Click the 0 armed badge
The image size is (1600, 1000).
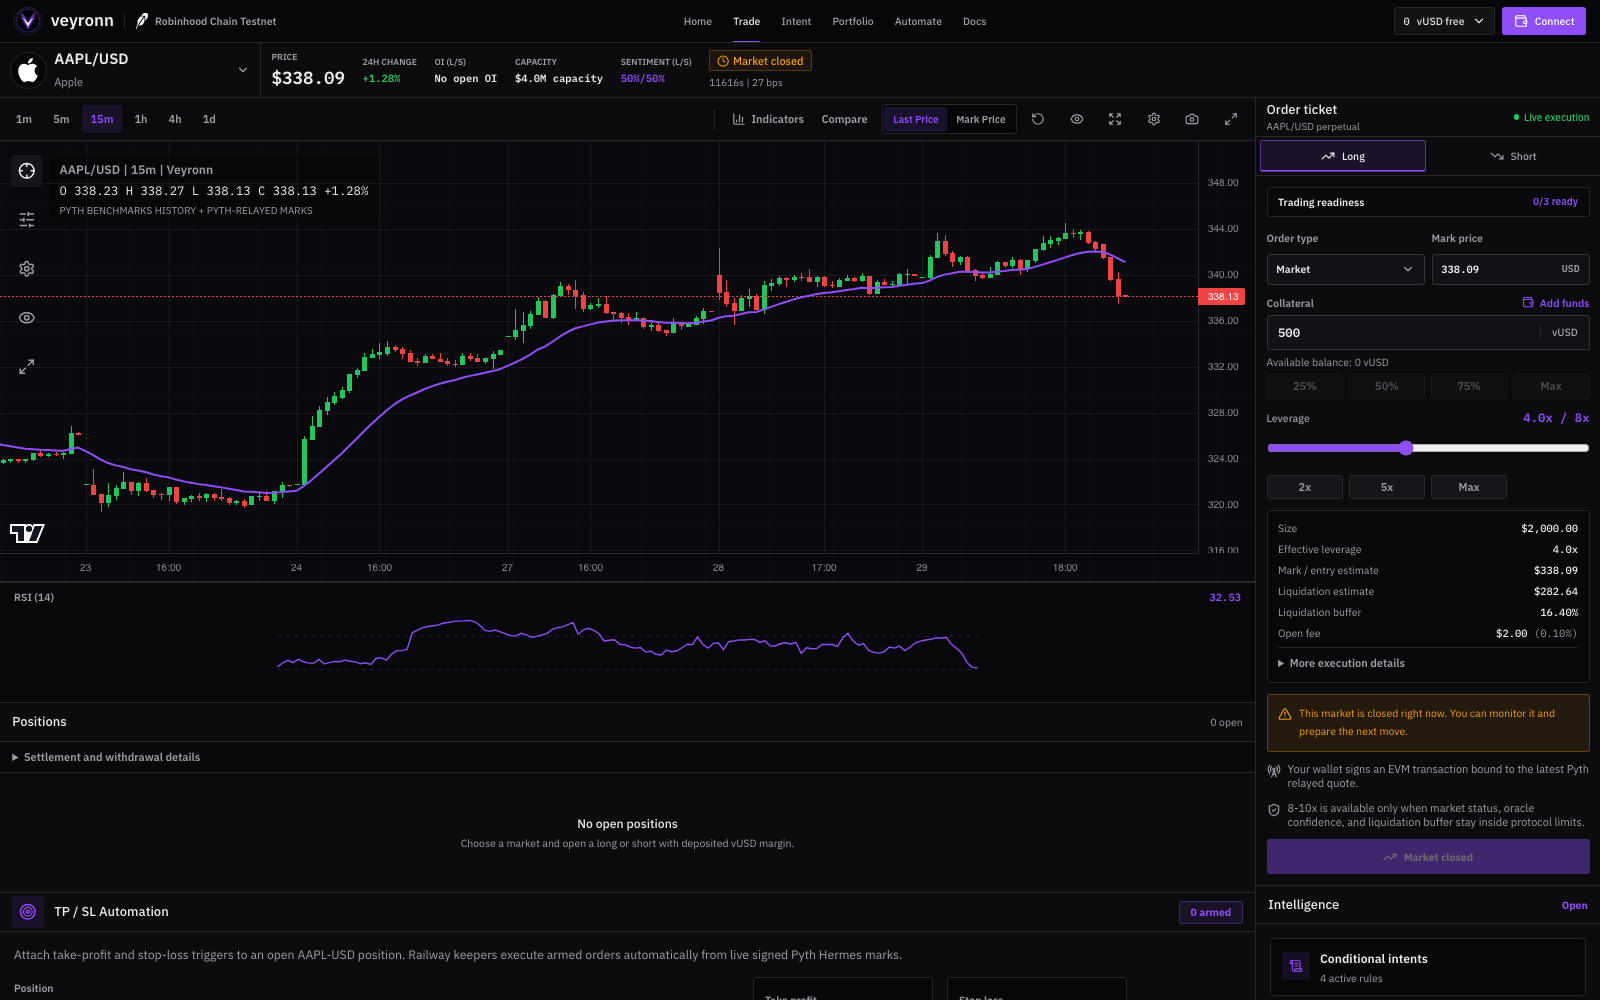click(1210, 912)
